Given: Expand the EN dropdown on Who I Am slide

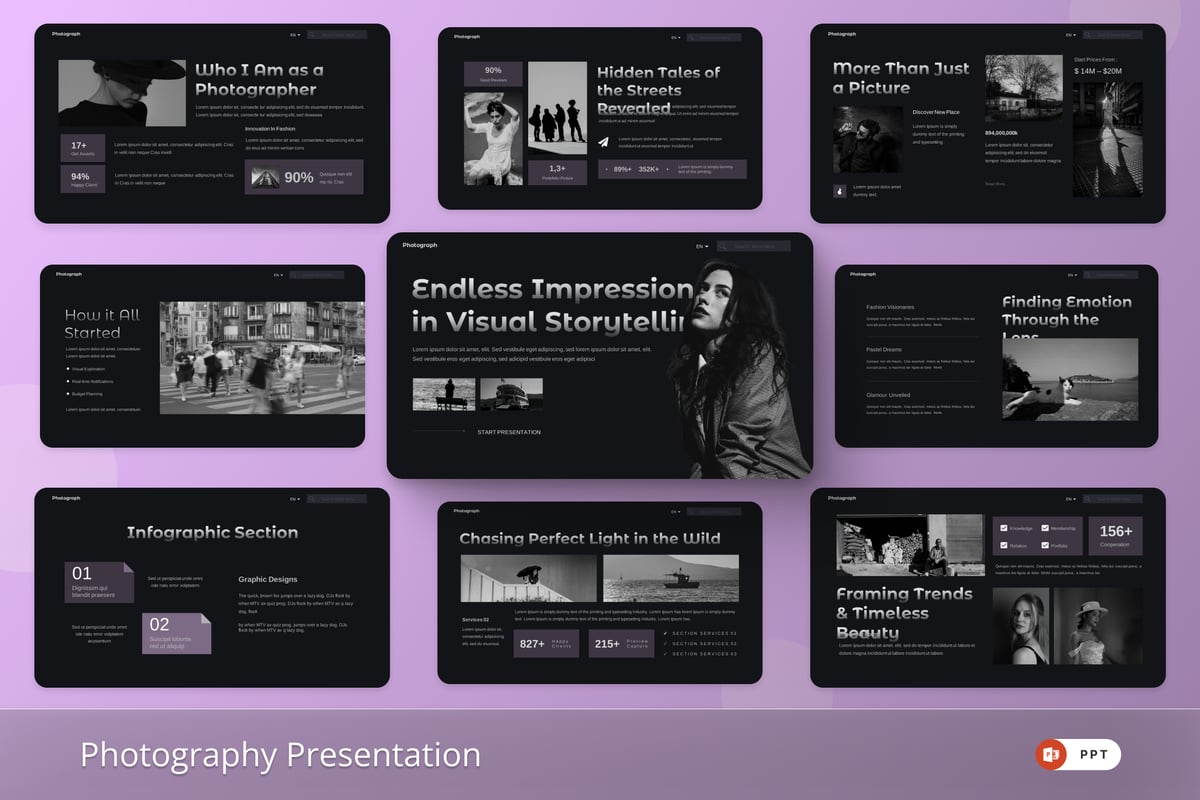Looking at the screenshot, I should tap(295, 35).
